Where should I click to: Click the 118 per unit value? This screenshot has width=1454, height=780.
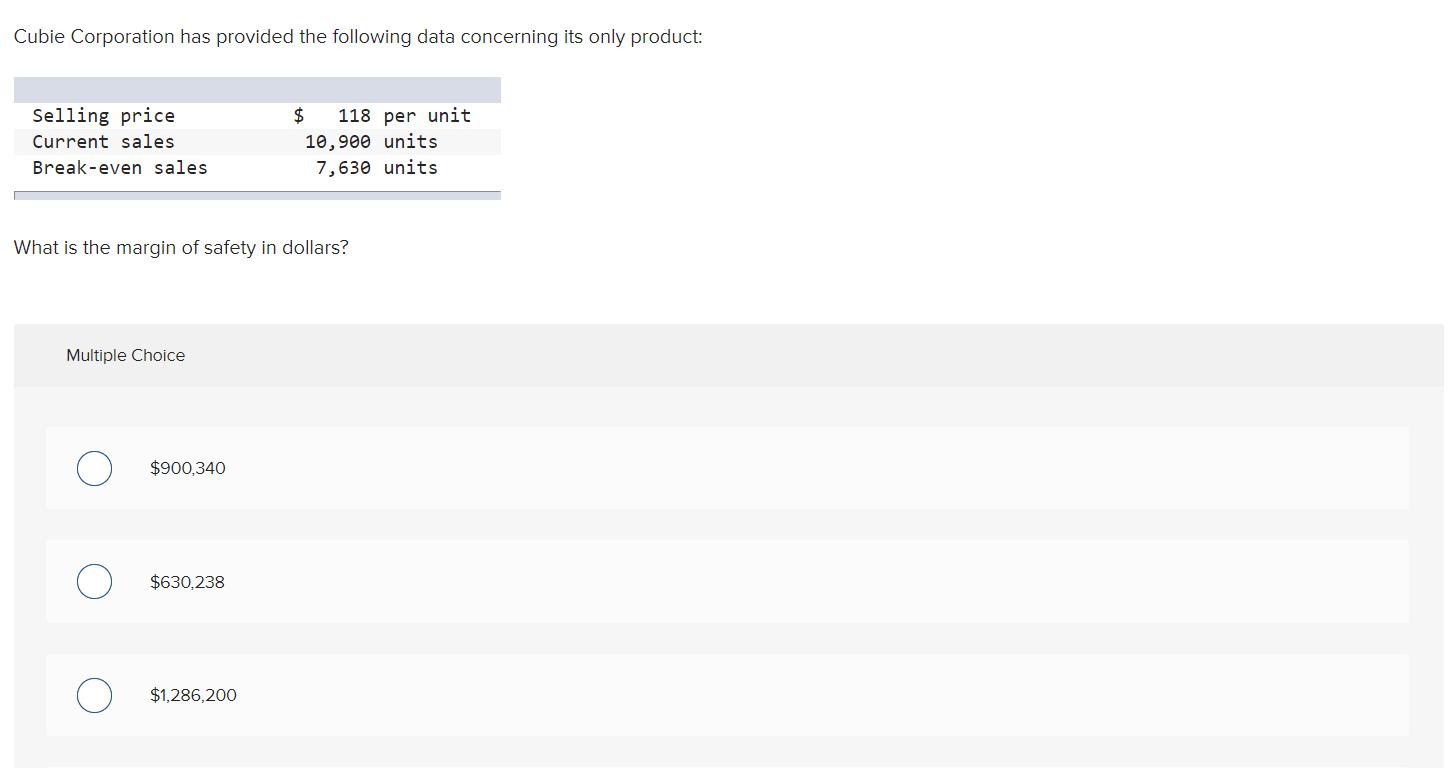pyautogui.click(x=404, y=116)
